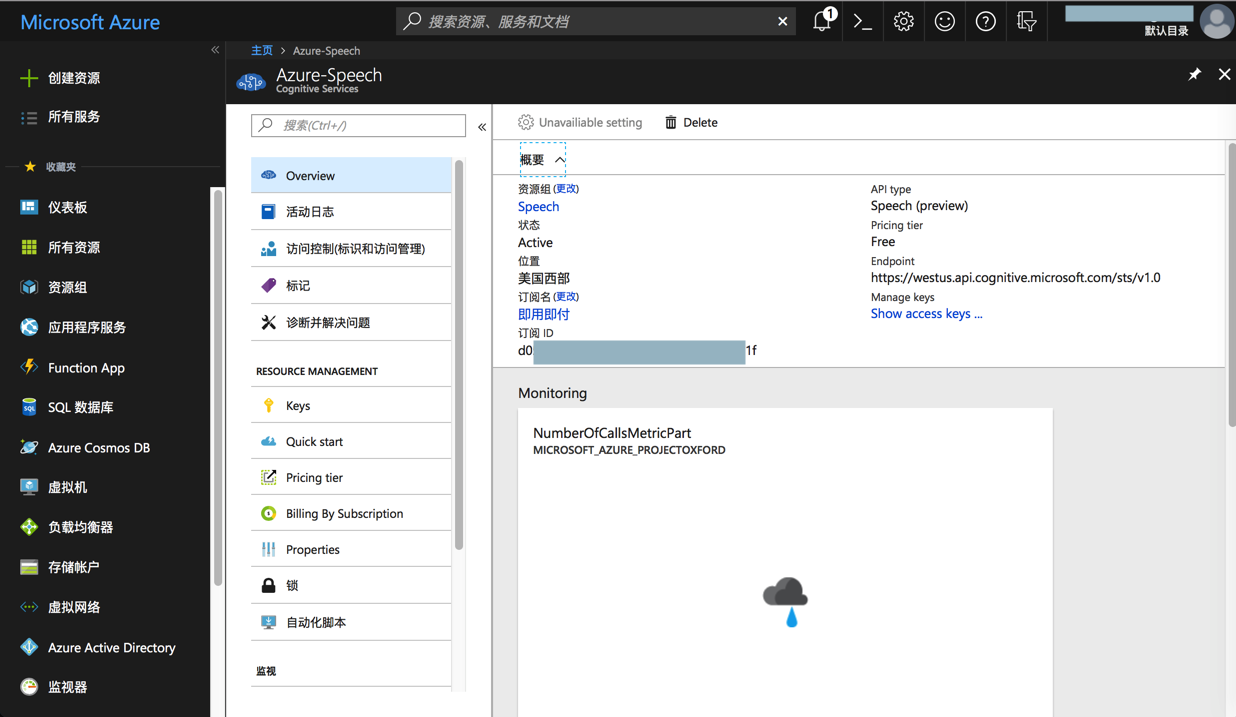Click Show access keys link
The width and height of the screenshot is (1236, 717).
pos(926,313)
